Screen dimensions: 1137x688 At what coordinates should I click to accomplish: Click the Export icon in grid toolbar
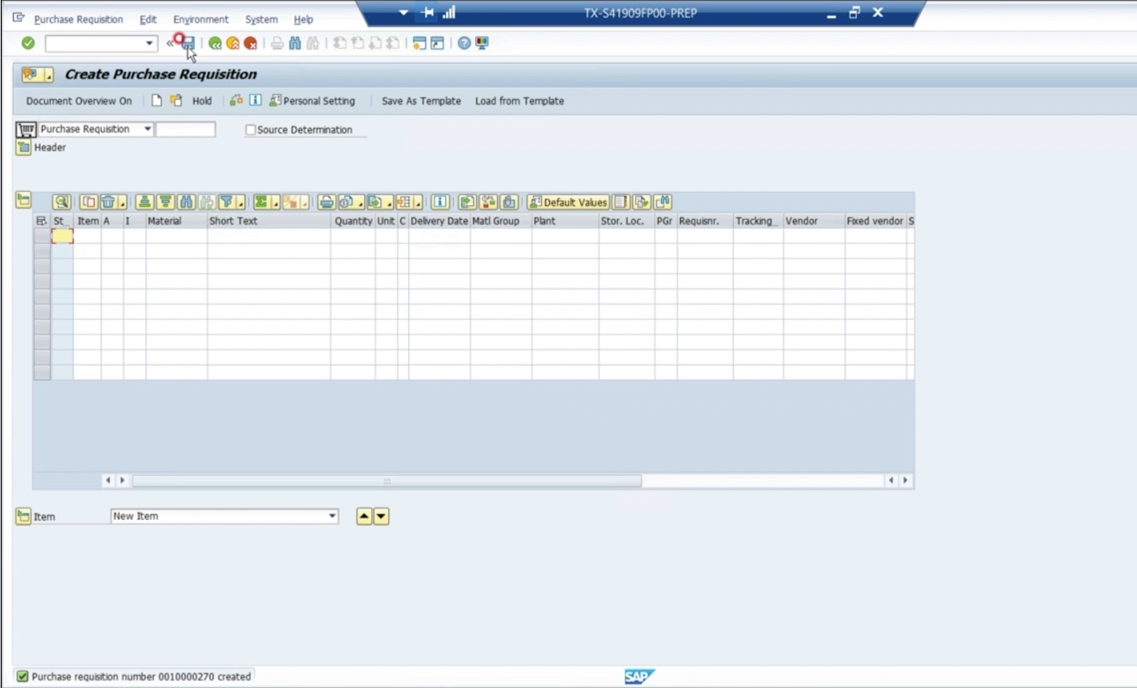(375, 202)
